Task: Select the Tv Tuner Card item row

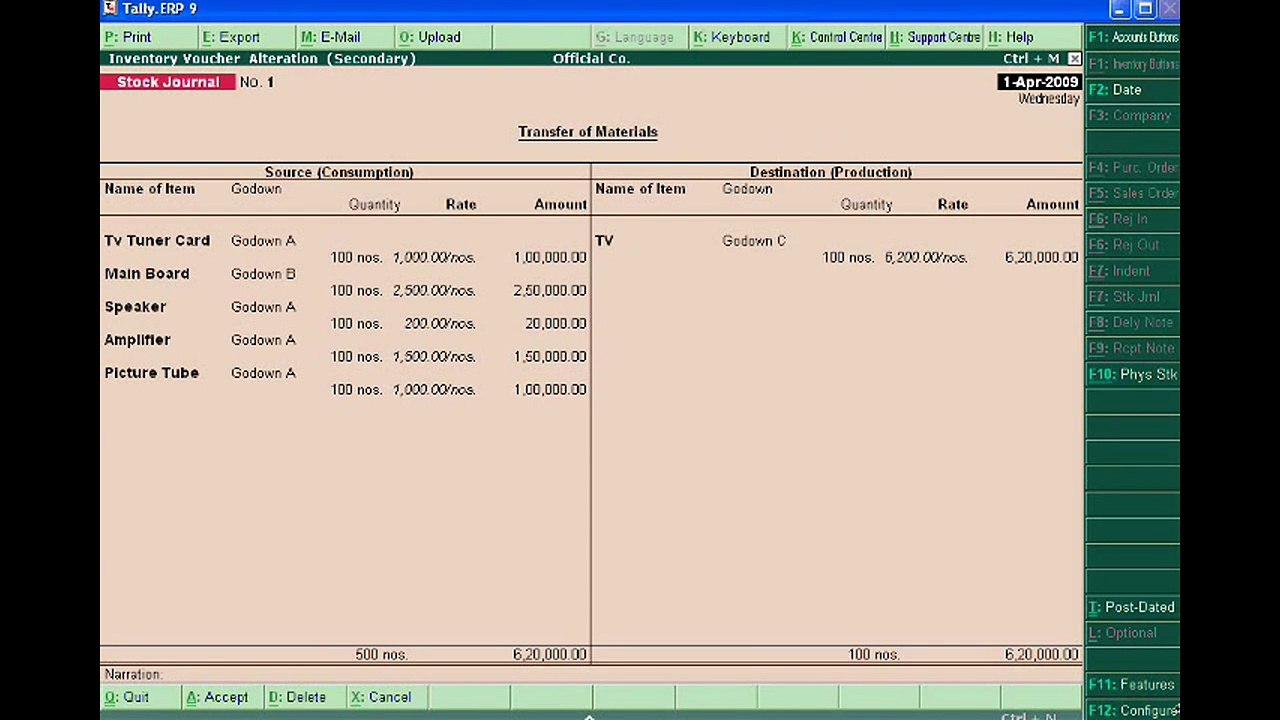Action: tap(345, 249)
